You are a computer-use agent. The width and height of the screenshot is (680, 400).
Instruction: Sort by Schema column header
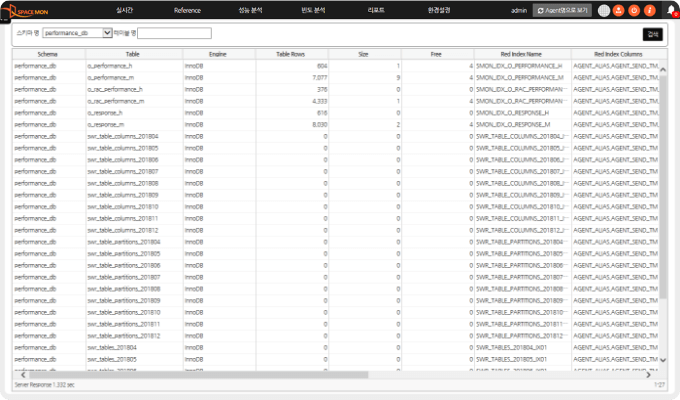pos(48,54)
